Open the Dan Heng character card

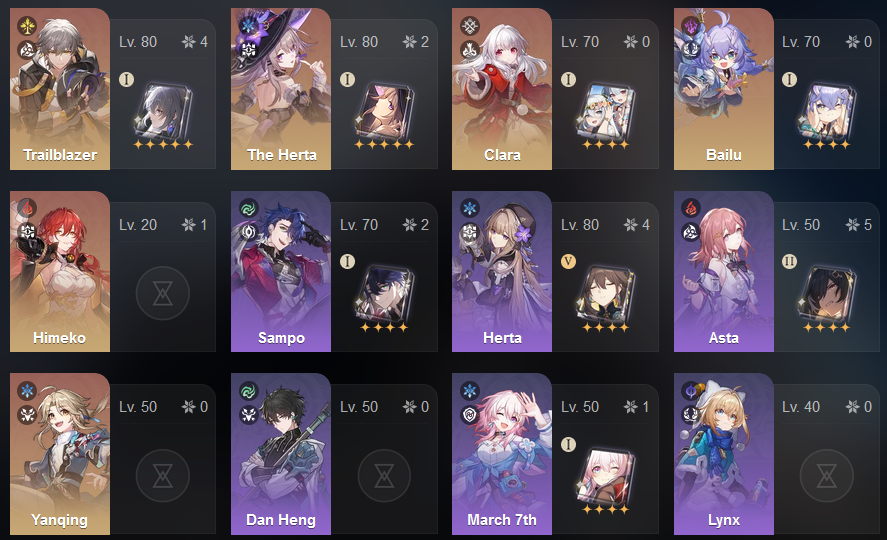pos(281,454)
